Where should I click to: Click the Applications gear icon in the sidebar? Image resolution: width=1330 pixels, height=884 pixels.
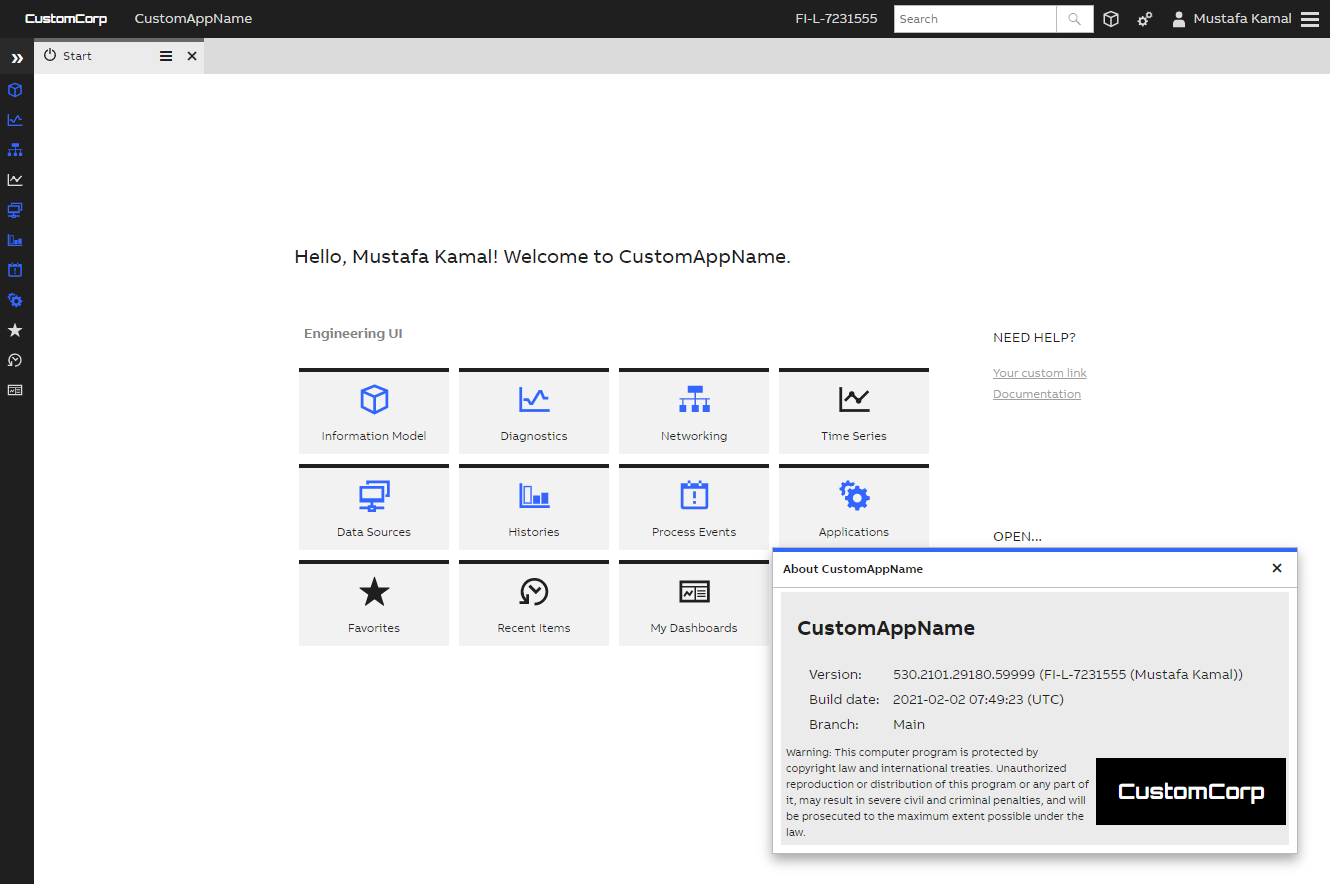pyautogui.click(x=14, y=300)
